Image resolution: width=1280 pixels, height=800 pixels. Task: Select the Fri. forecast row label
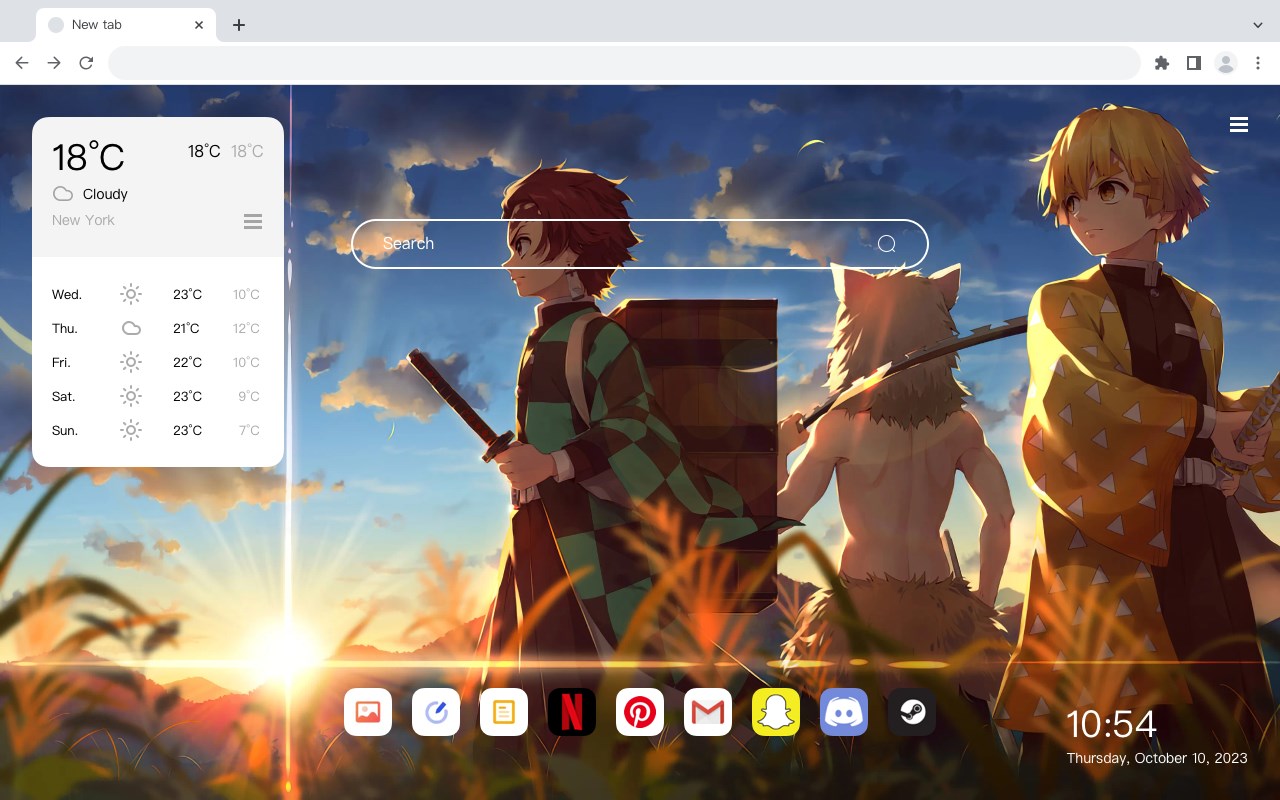(61, 362)
